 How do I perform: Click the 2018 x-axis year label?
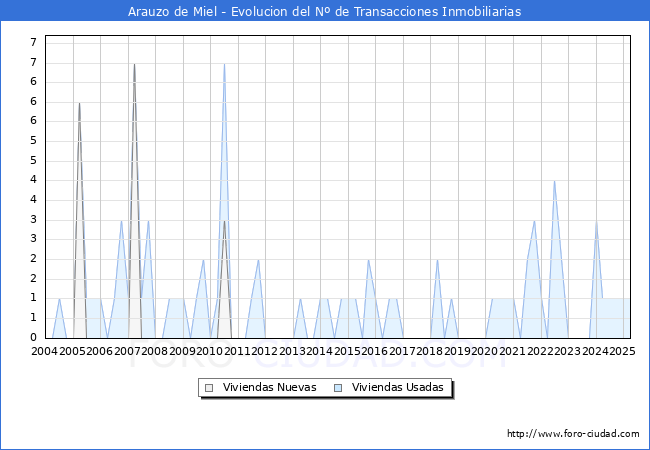(429, 351)
